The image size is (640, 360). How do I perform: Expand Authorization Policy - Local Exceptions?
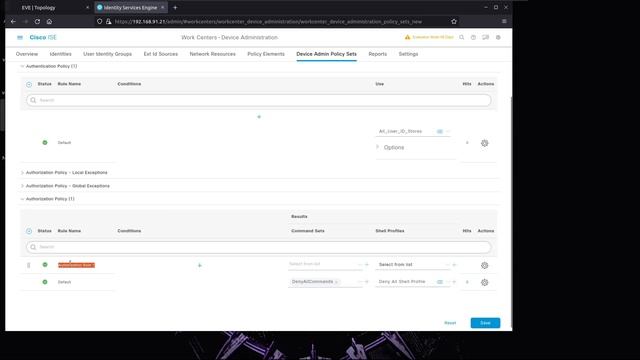[x=22, y=173]
